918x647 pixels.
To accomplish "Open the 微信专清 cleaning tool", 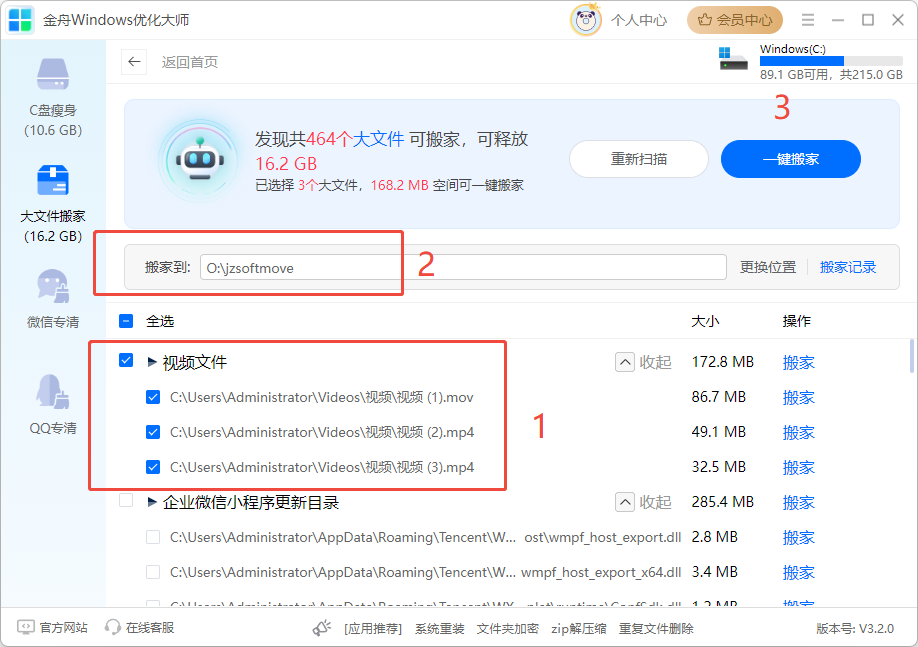I will click(53, 299).
